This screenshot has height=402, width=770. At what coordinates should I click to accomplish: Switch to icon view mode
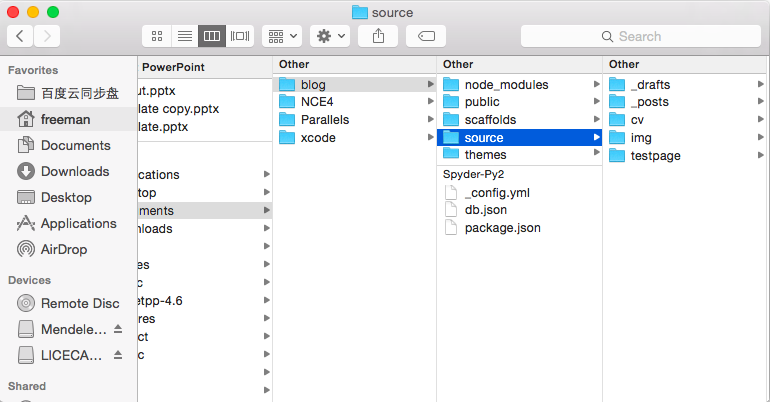coord(157,36)
